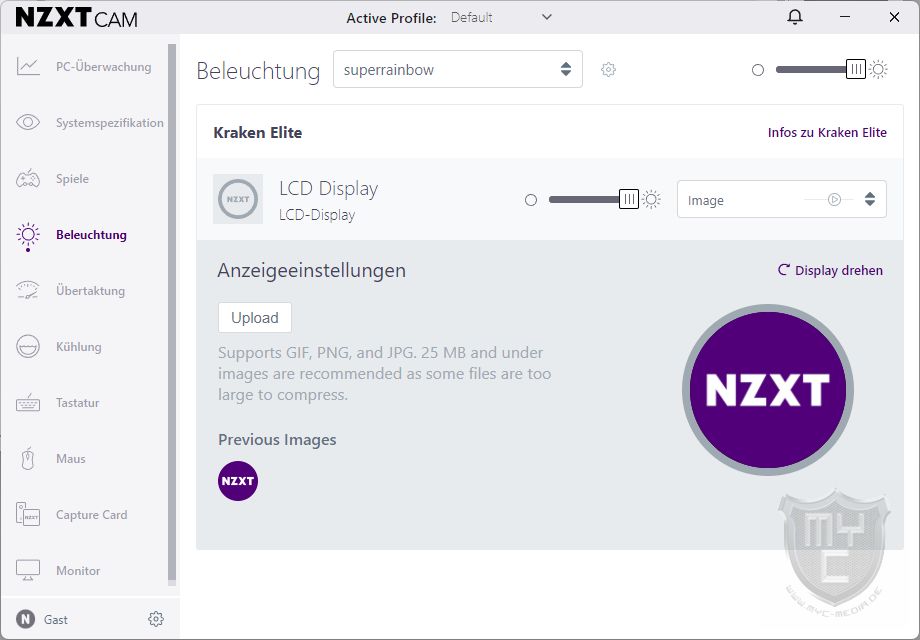Click the Kühlung sidebar icon
Viewport: 920px width, 640px height.
pos(28,347)
